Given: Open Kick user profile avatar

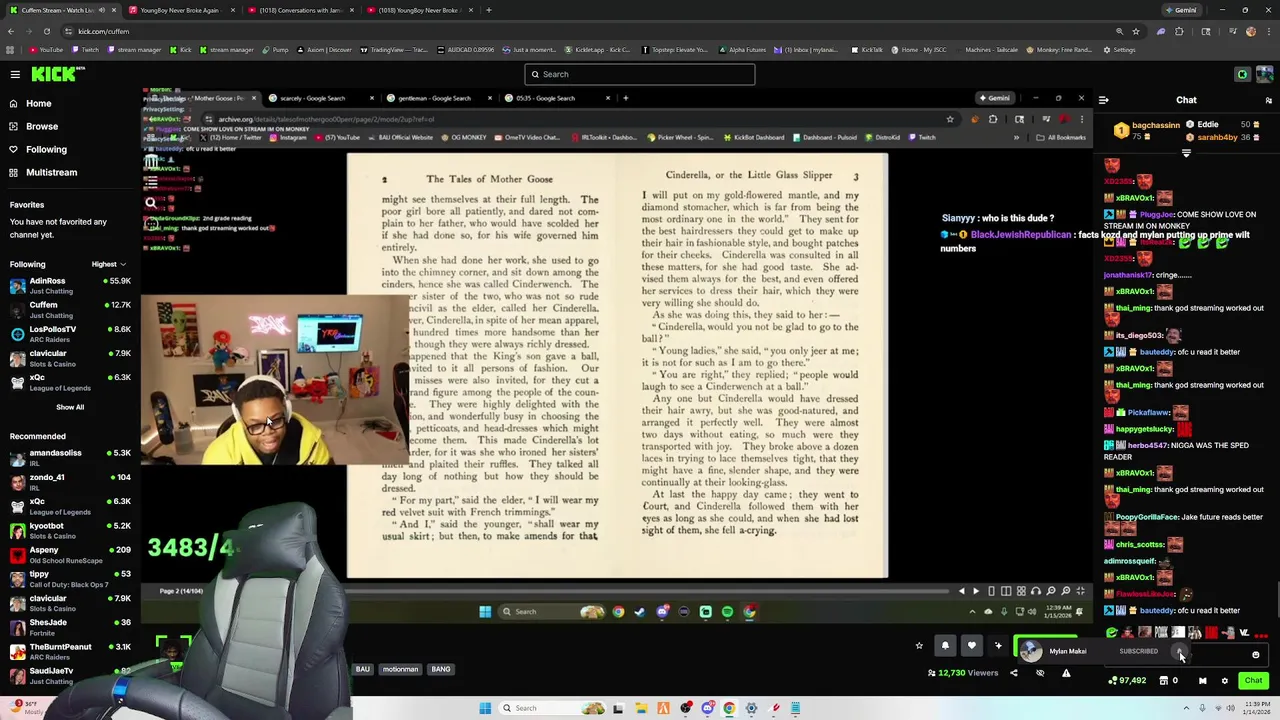Looking at the screenshot, I should coord(1265,74).
